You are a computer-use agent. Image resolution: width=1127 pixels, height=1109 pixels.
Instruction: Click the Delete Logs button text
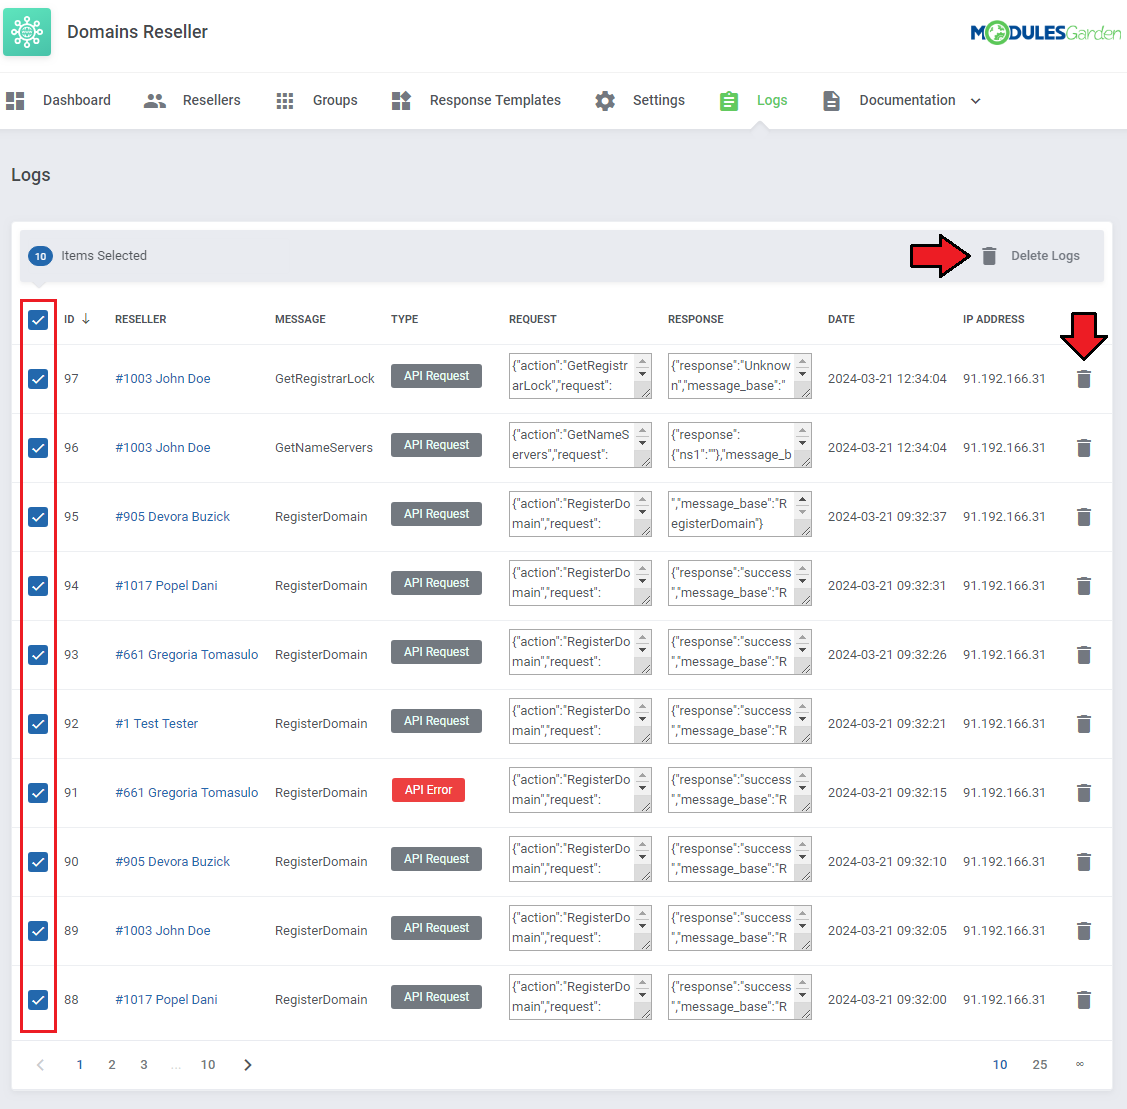1045,256
